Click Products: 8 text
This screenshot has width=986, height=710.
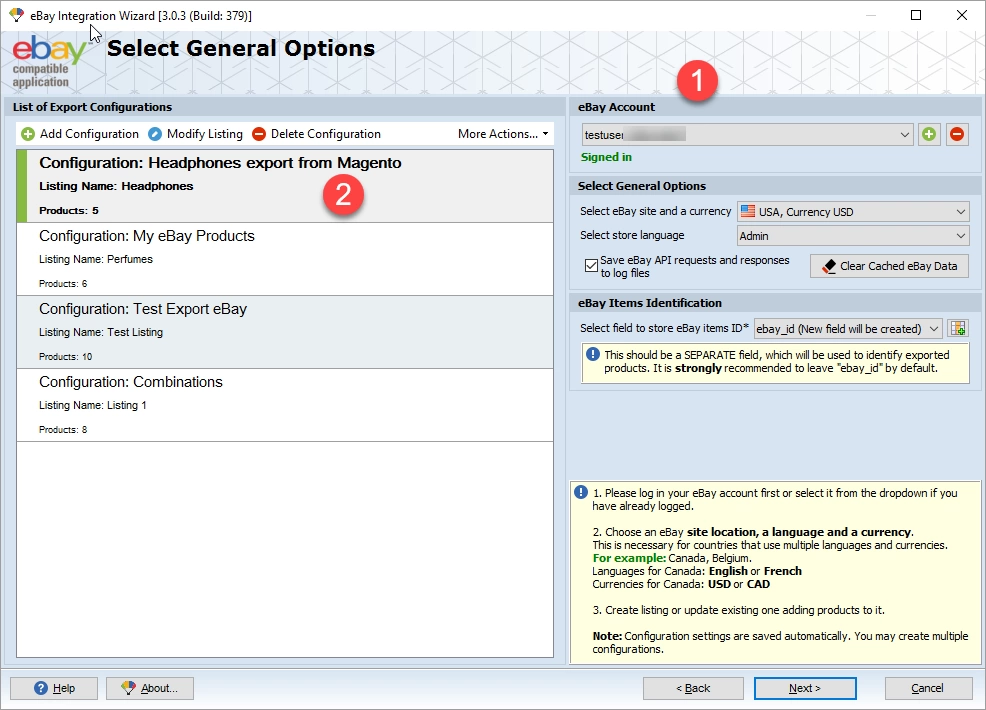[x=63, y=430]
